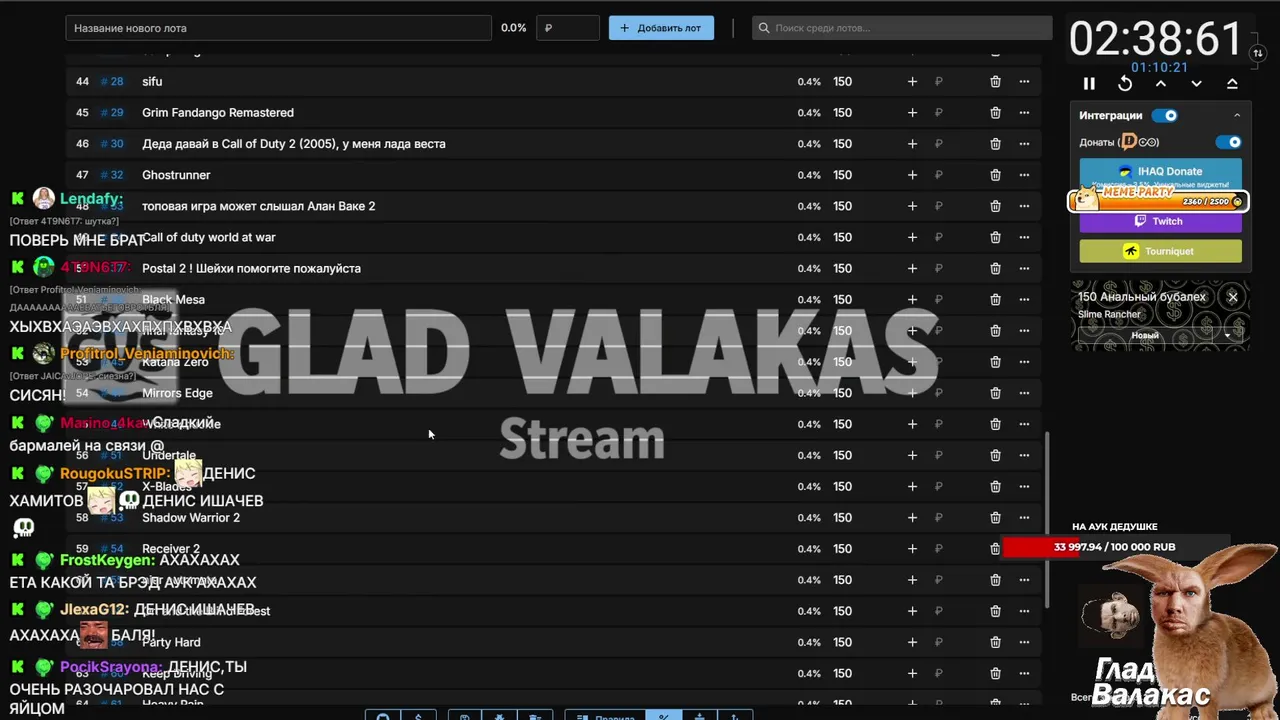1280x720 pixels.
Task: Open lot link #32 beside Ghostrunner
Action: pos(112,175)
